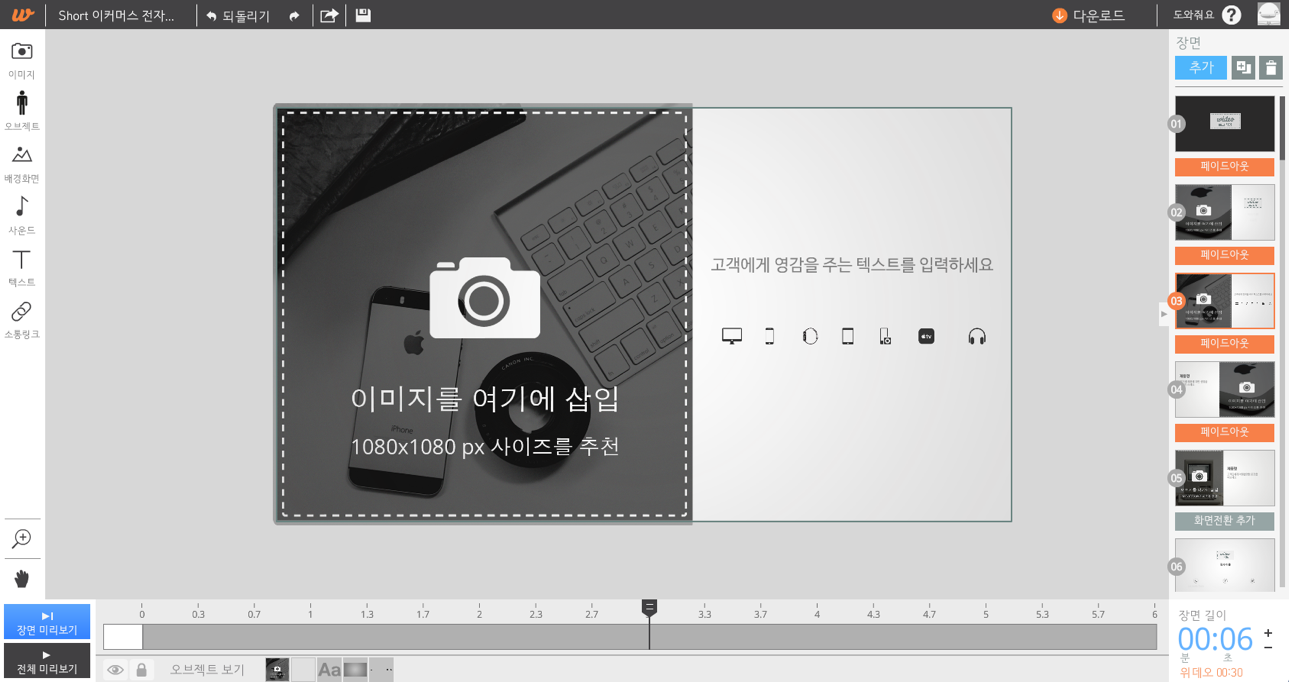Collapse the scene panel with side arrow
The width and height of the screenshot is (1289, 682).
pos(1163,314)
